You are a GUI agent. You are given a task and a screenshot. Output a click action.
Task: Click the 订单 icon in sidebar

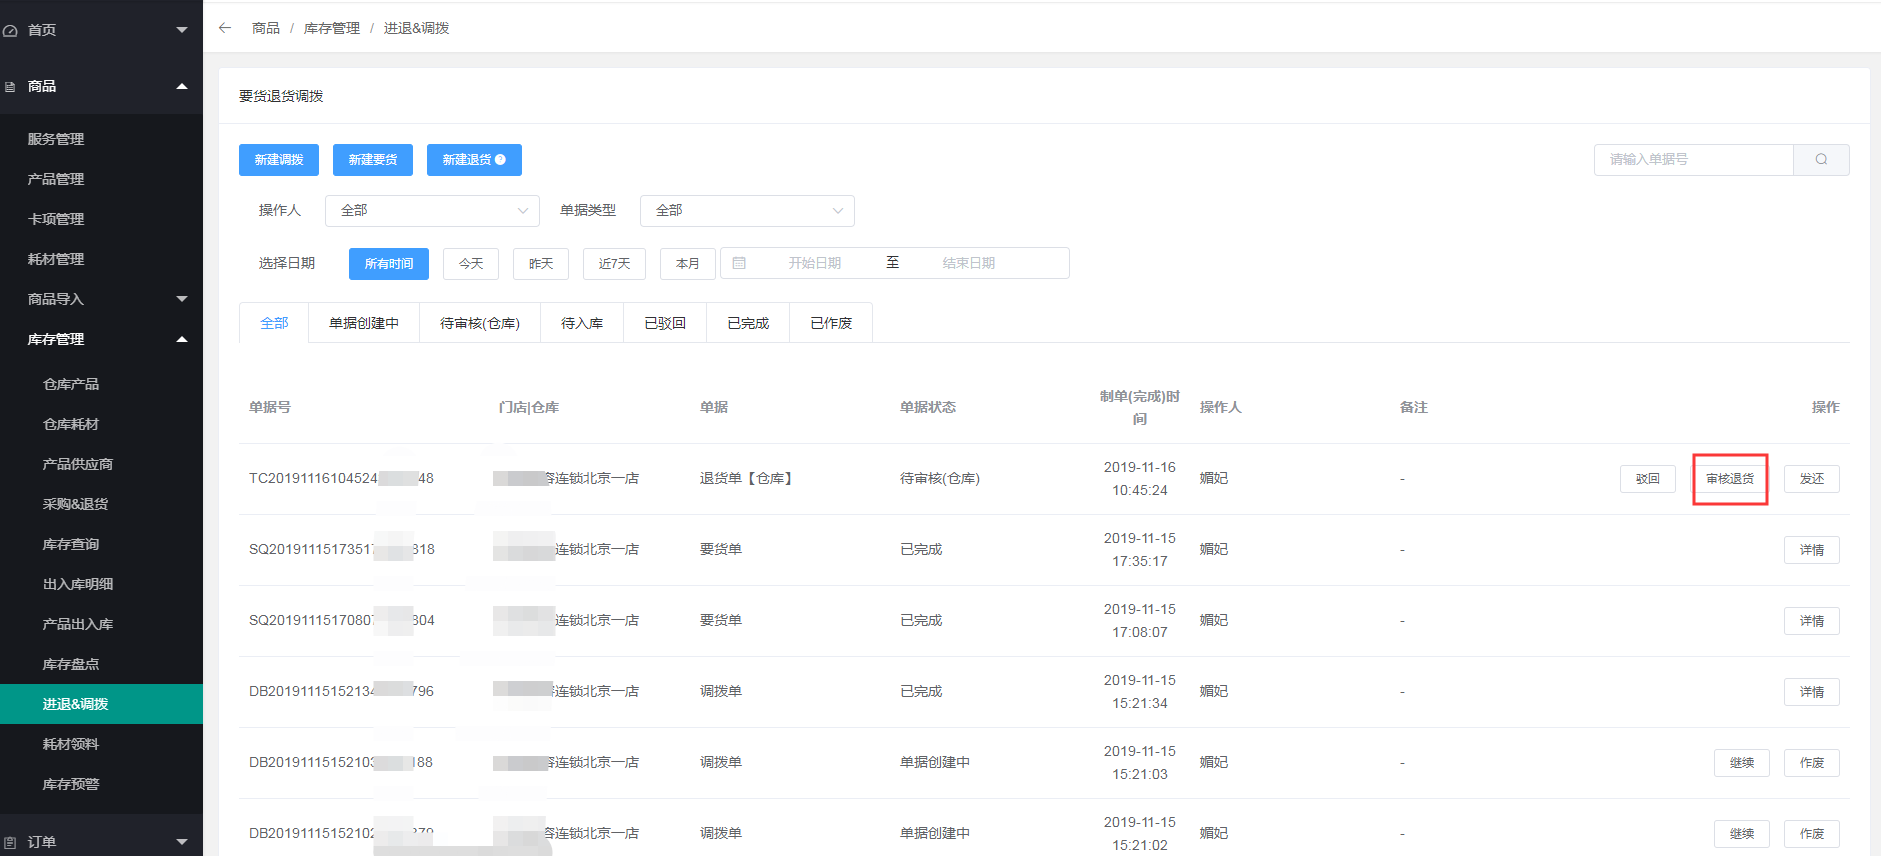click(10, 842)
